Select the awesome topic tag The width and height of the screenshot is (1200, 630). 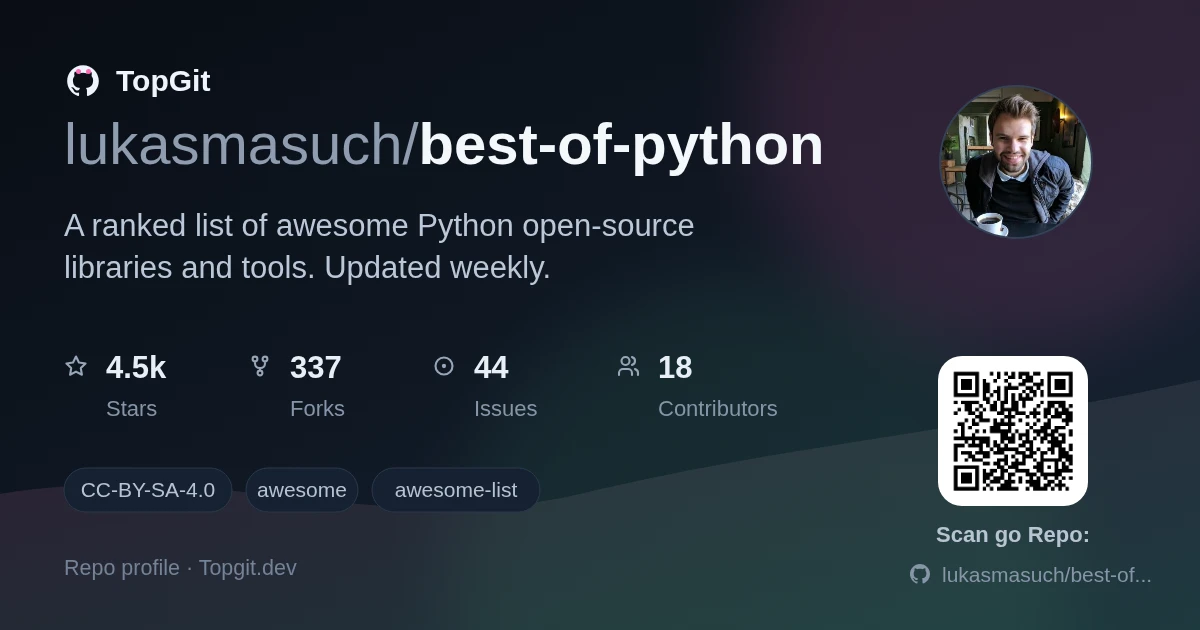(302, 490)
